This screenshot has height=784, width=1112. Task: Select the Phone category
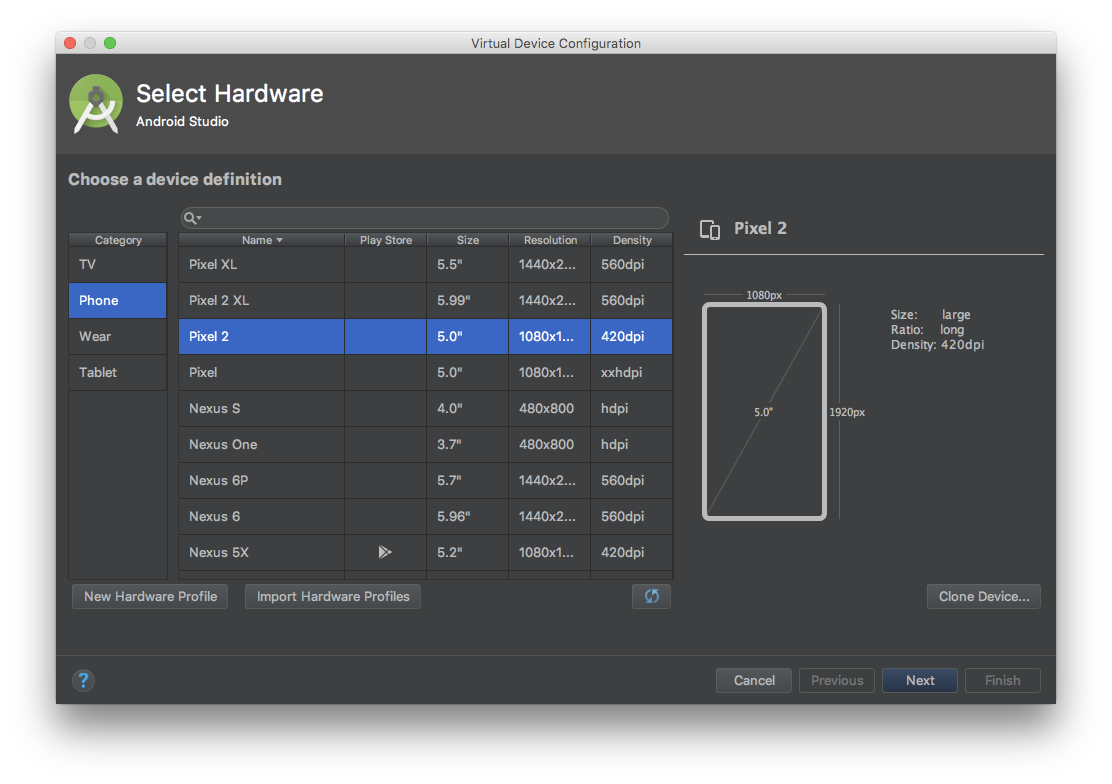coord(118,300)
